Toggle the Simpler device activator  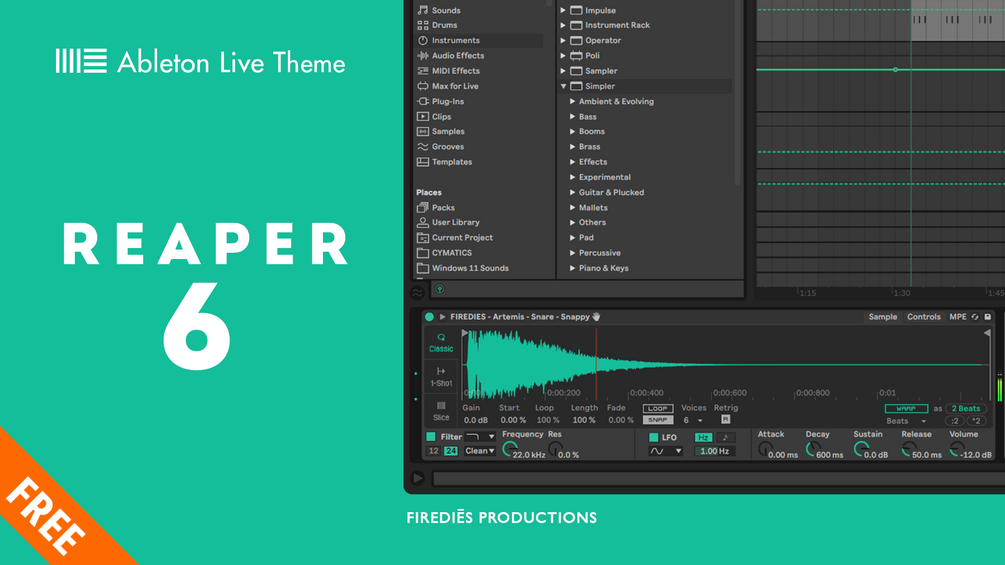tap(429, 317)
